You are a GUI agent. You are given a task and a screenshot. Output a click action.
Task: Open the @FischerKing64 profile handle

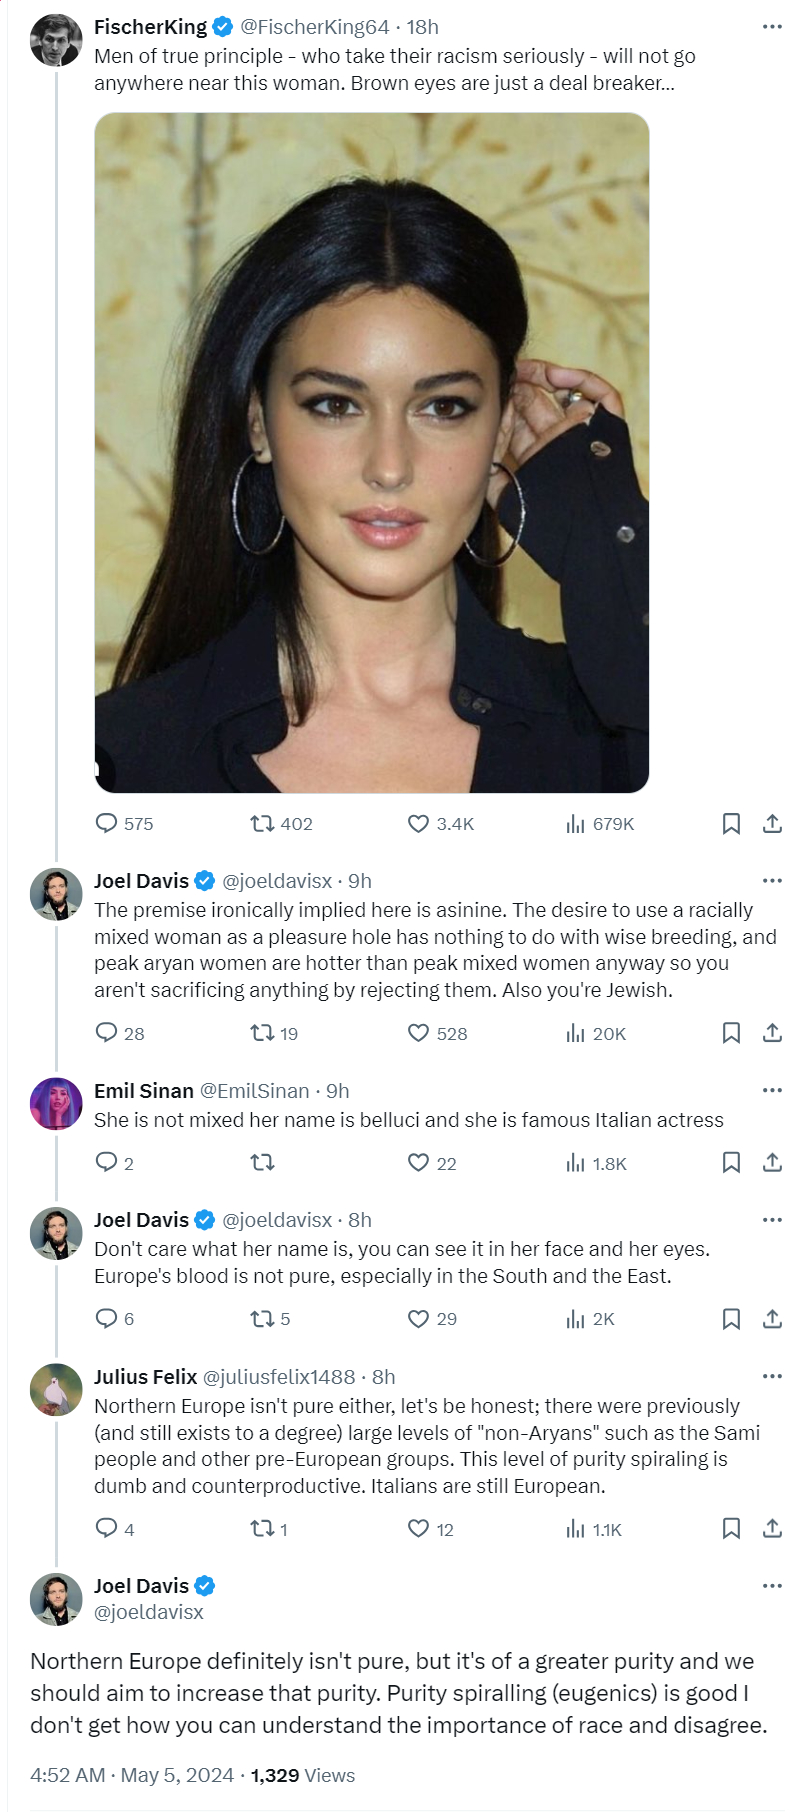(314, 27)
